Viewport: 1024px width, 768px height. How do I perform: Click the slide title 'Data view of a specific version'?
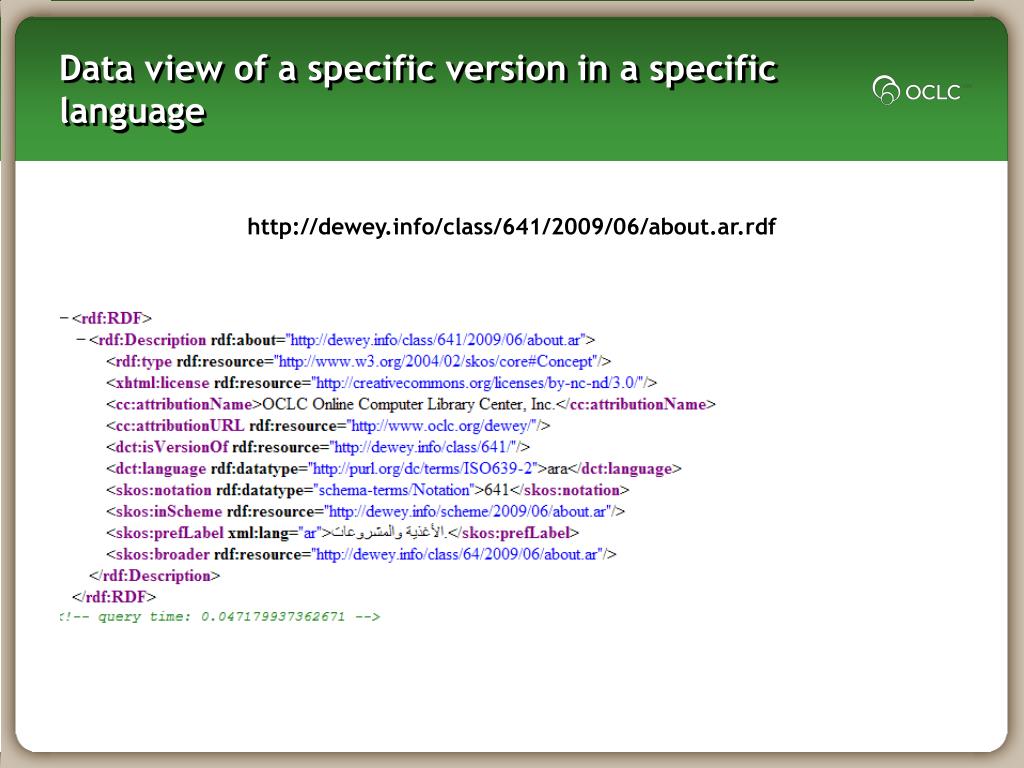(418, 89)
